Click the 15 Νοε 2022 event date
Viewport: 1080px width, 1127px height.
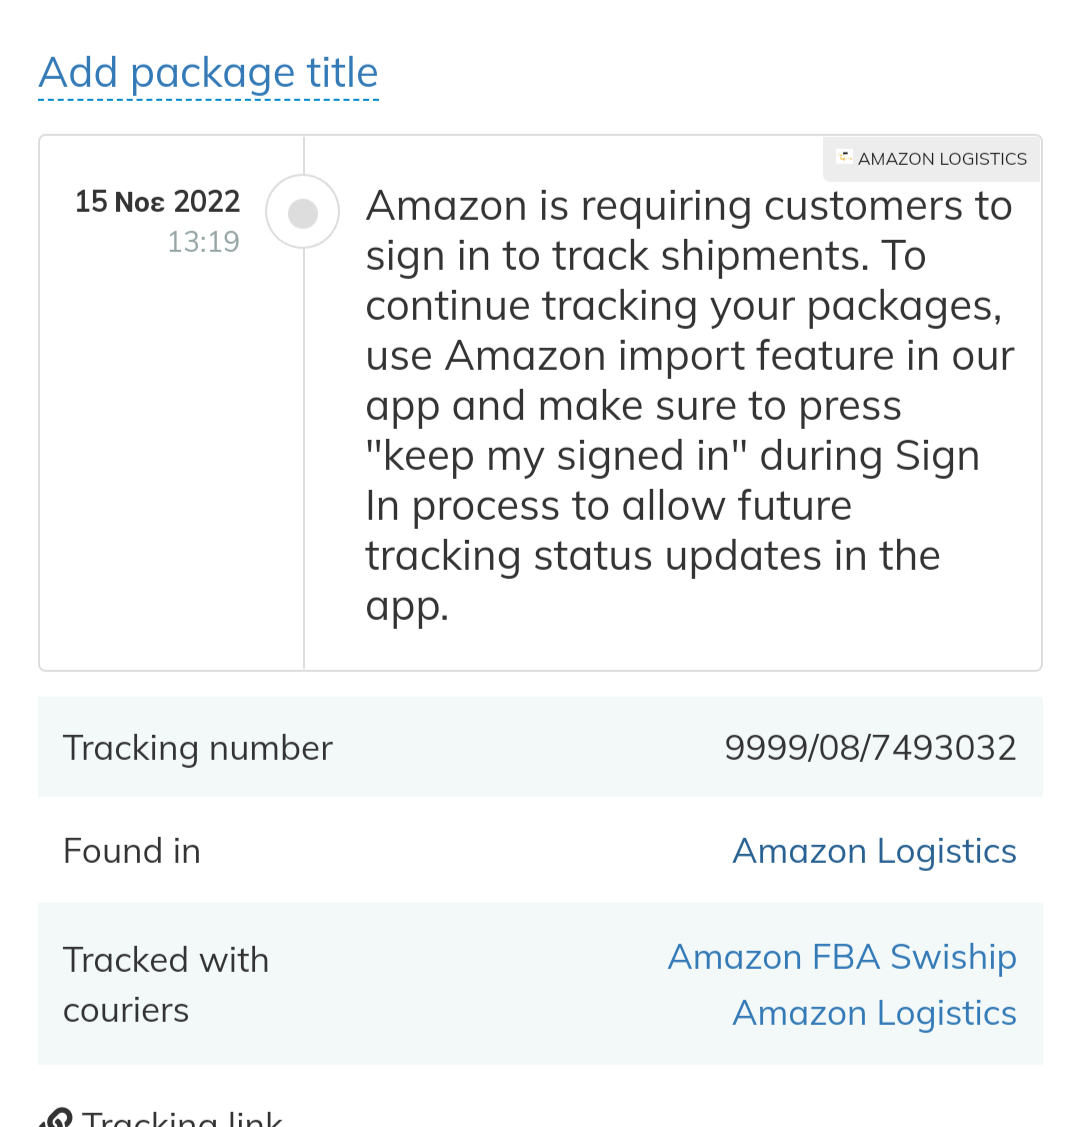pos(157,202)
